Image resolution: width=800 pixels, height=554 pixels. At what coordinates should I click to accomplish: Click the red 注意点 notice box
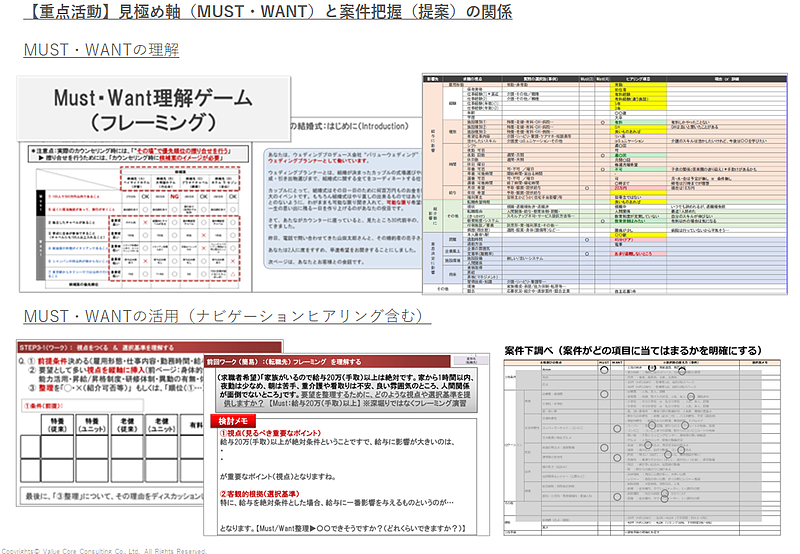click(141, 153)
